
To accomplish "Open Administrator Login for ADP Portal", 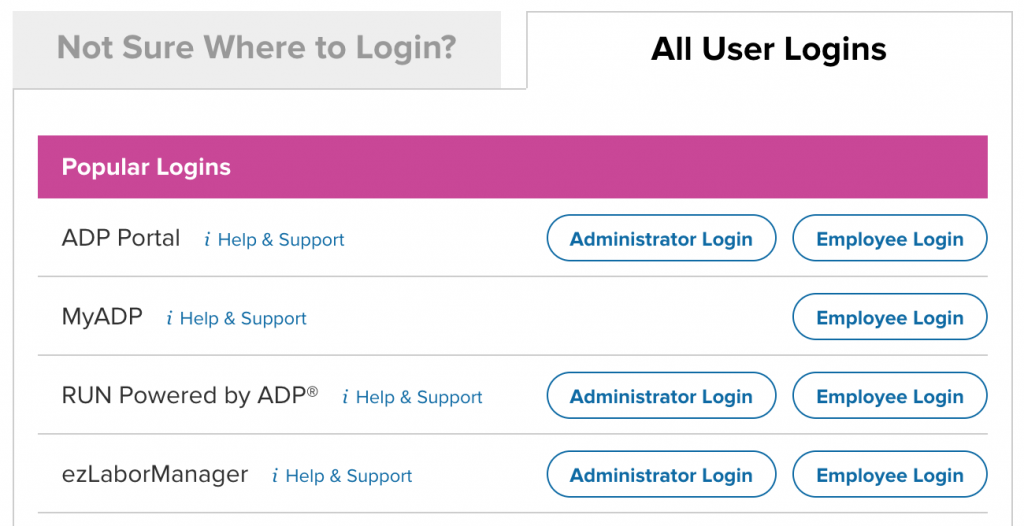I will pos(661,238).
